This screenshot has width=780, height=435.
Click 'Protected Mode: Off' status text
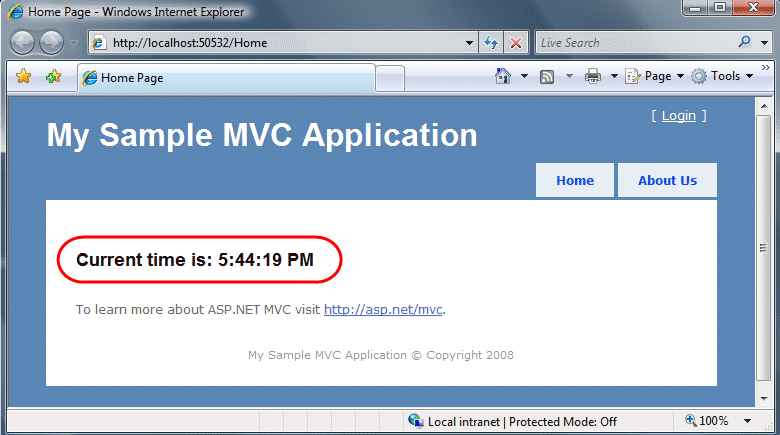pyautogui.click(x=563, y=422)
